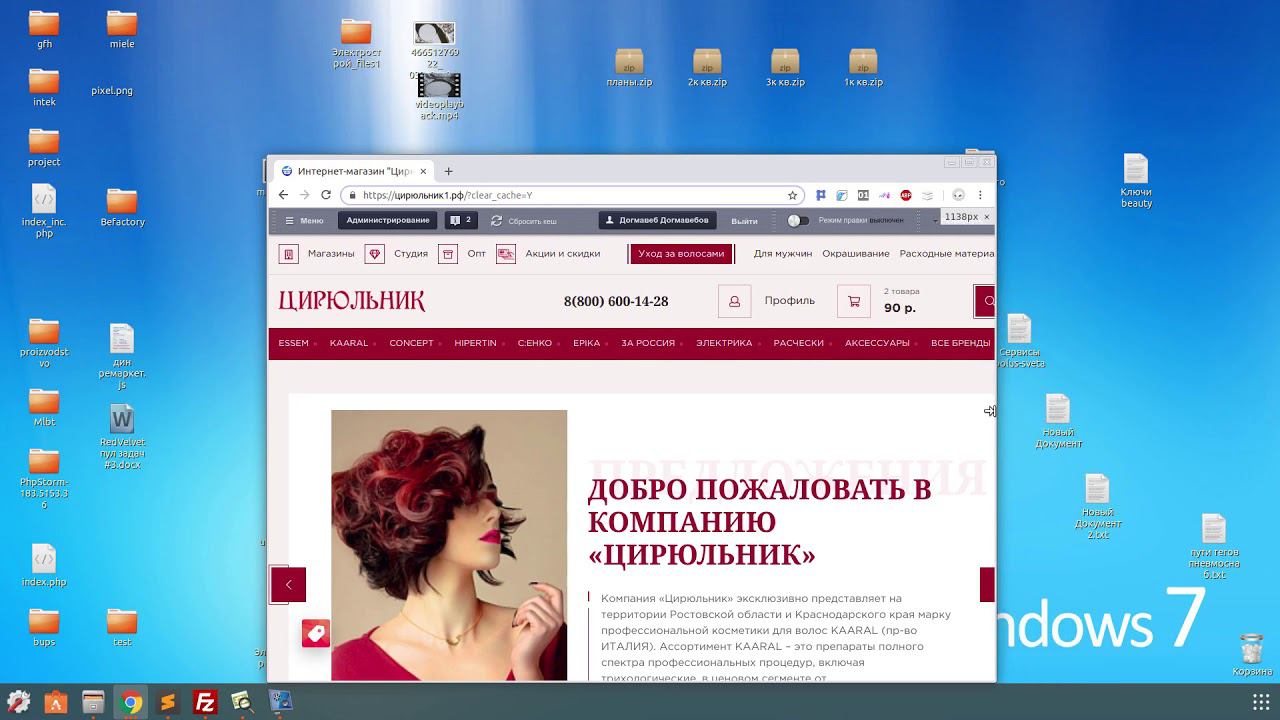This screenshot has height=720, width=1280.
Task: Click the Акции и скидки icon
Action: [x=506, y=254]
